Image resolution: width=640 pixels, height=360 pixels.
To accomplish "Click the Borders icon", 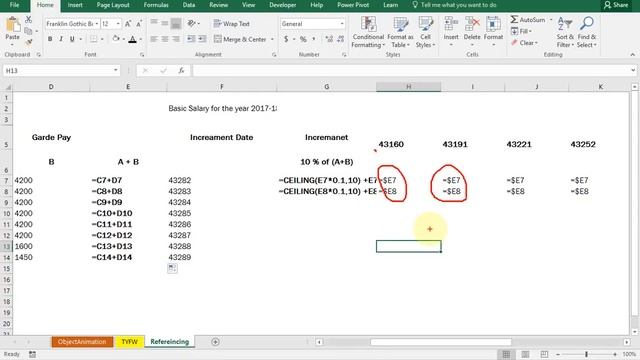I will click(x=94, y=39).
